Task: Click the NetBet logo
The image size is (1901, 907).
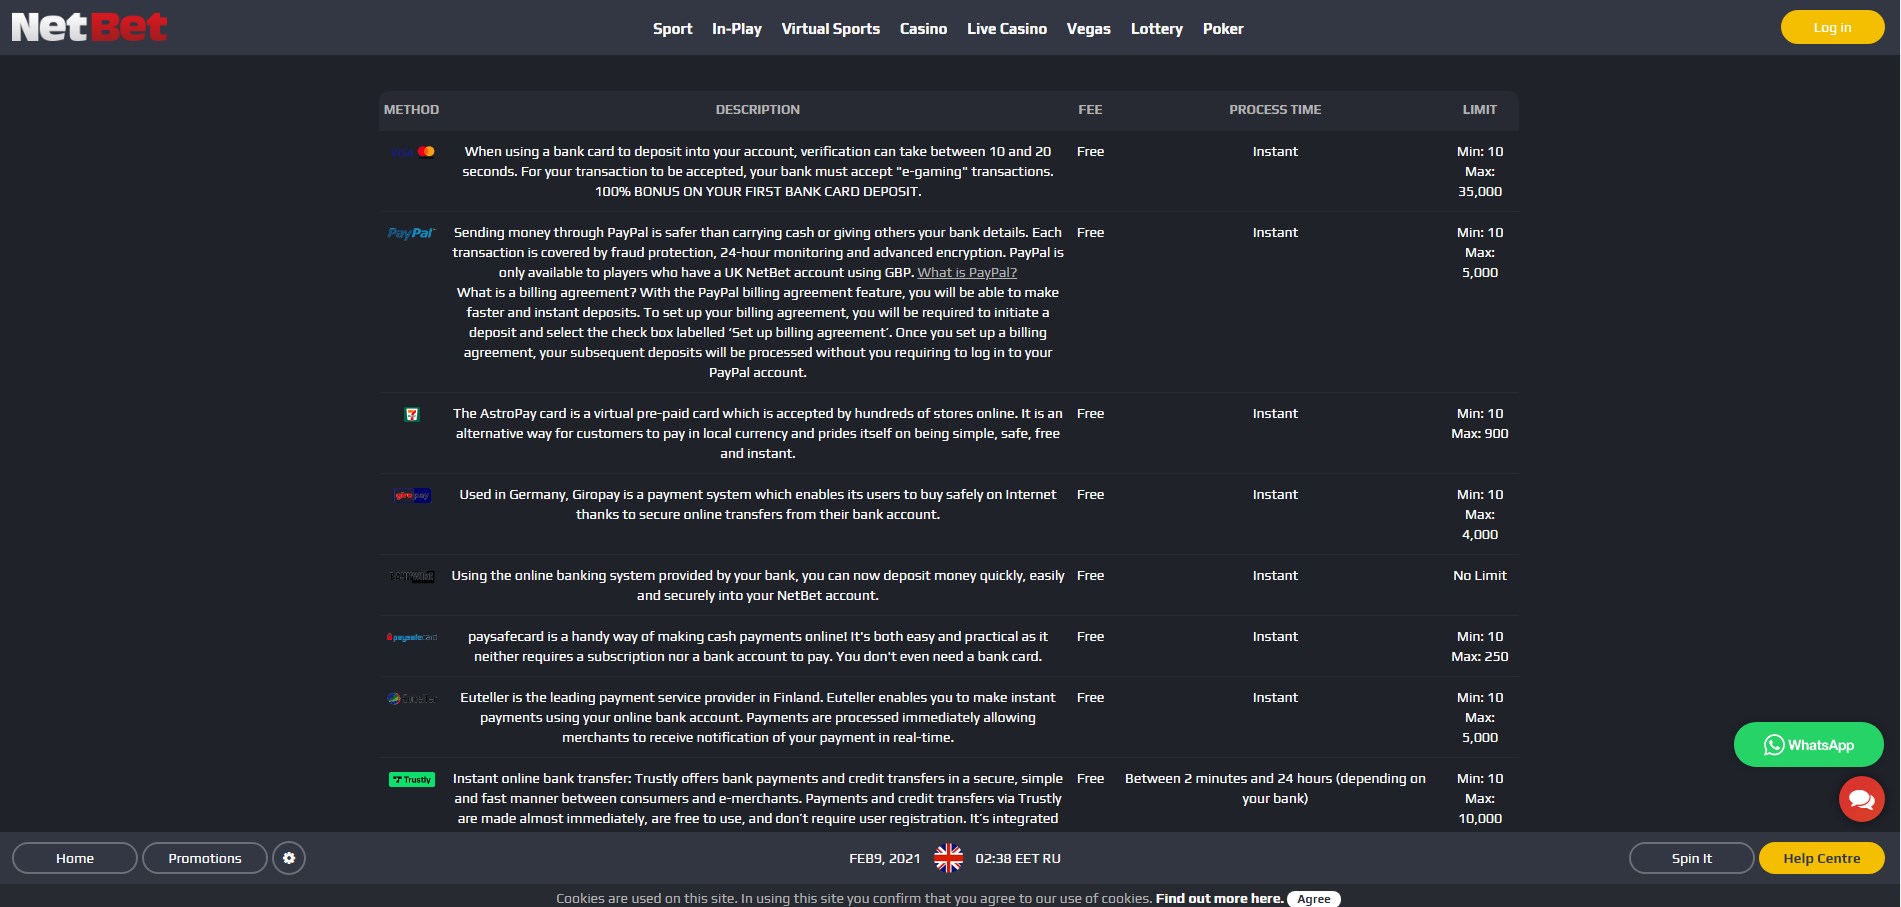Action: (89, 27)
